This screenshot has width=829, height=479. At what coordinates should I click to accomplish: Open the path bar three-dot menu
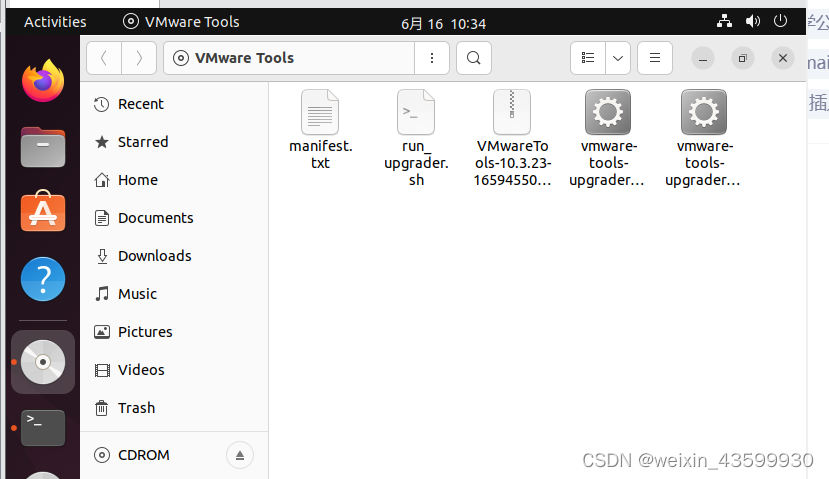pos(432,58)
